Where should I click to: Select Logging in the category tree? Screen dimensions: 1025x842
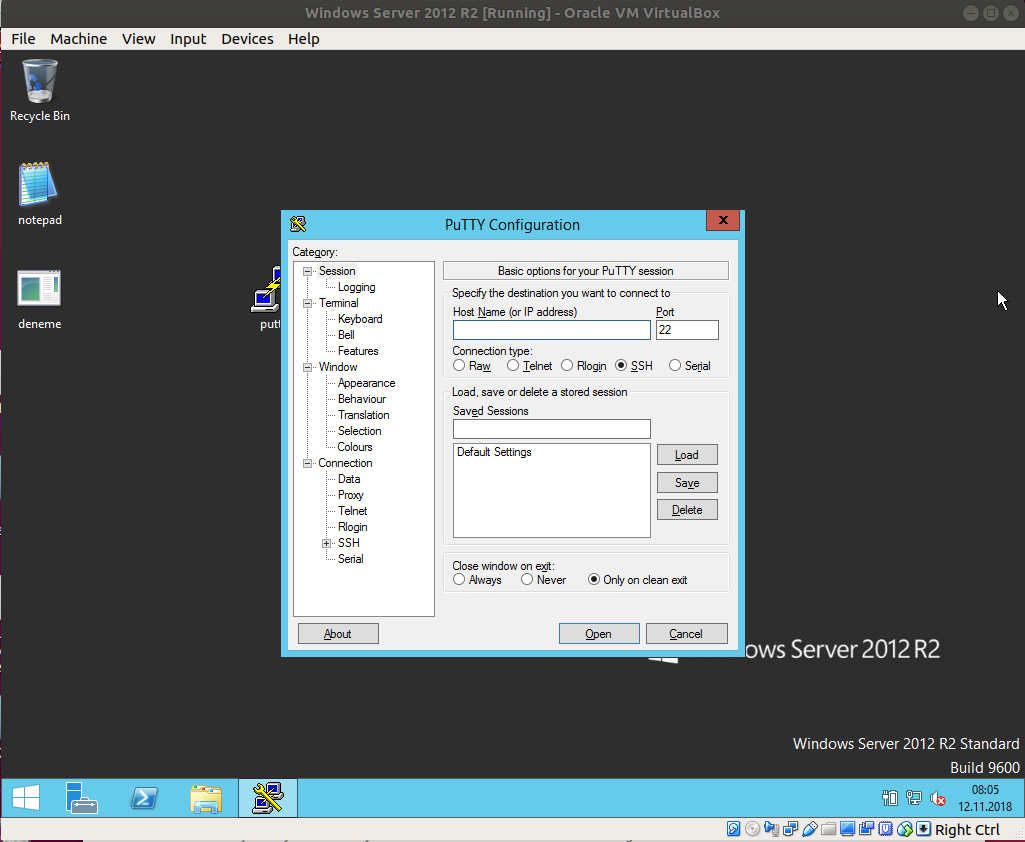(356, 287)
